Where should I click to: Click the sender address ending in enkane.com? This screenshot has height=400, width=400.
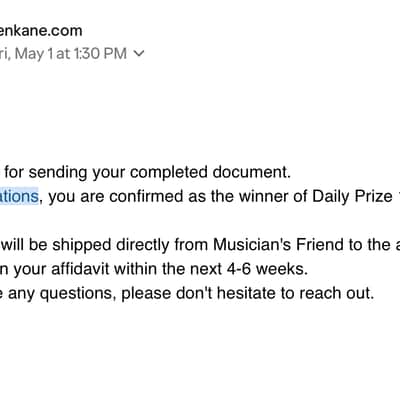tap(41, 31)
